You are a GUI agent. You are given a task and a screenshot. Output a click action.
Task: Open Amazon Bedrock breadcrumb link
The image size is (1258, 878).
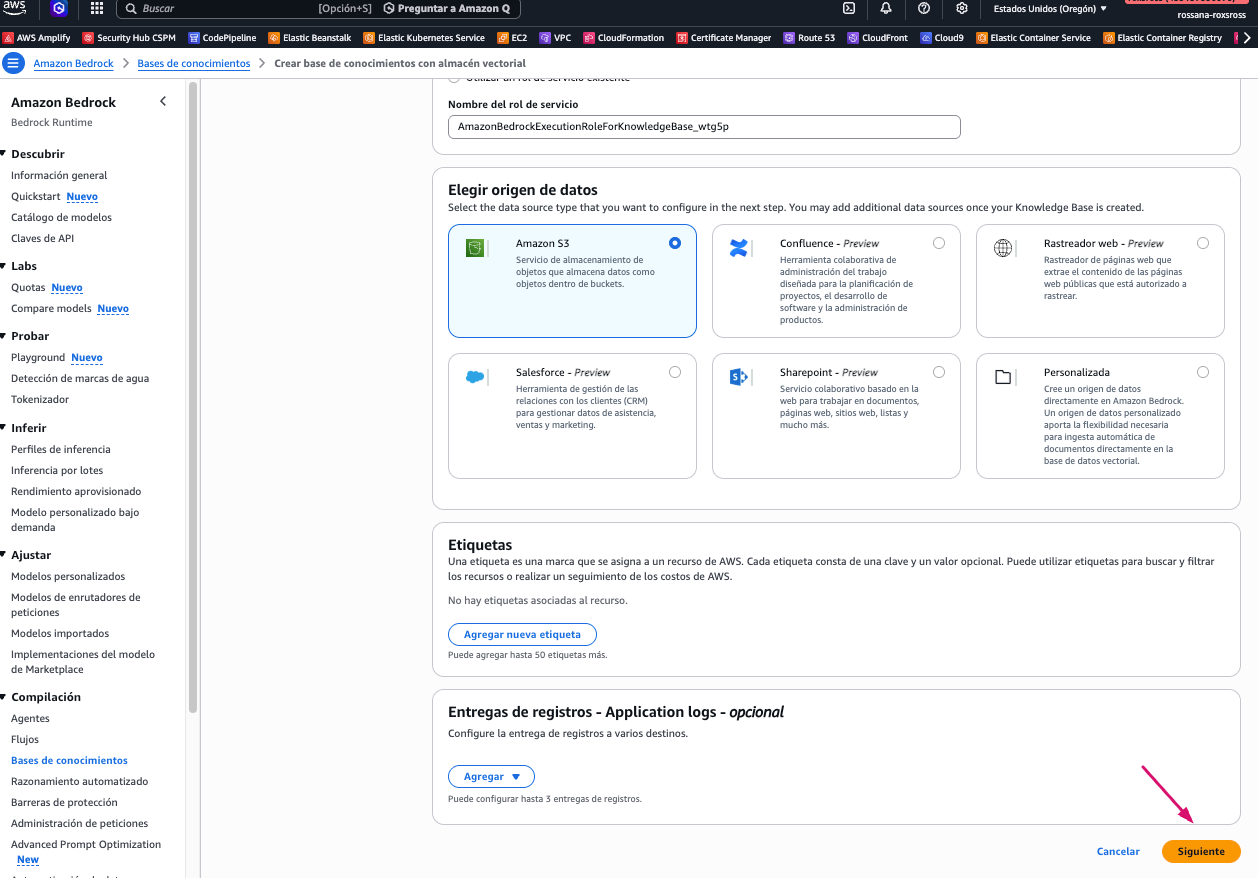click(x=74, y=63)
